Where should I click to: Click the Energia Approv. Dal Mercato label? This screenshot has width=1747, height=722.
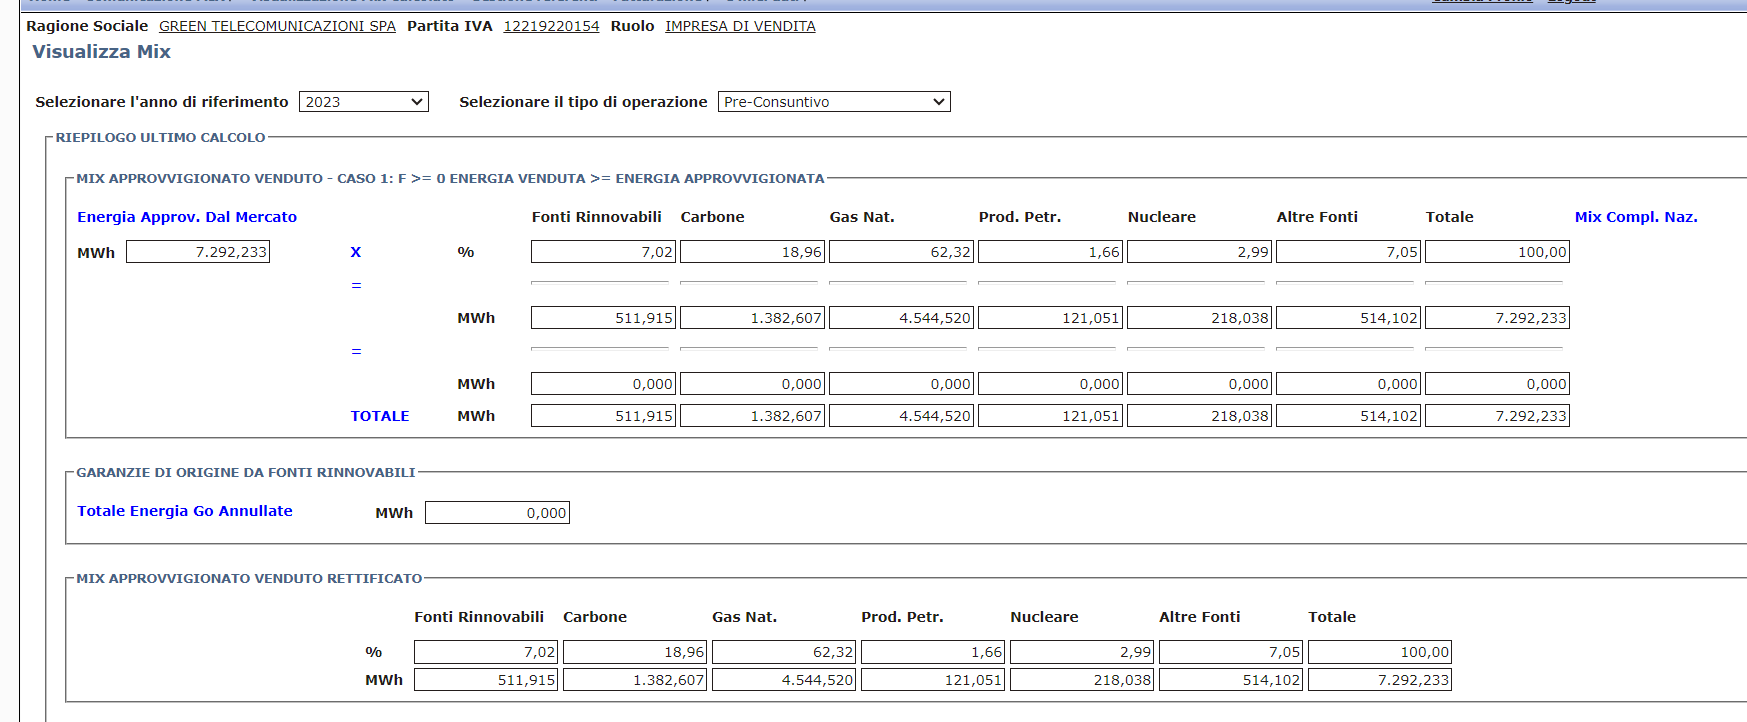click(187, 217)
